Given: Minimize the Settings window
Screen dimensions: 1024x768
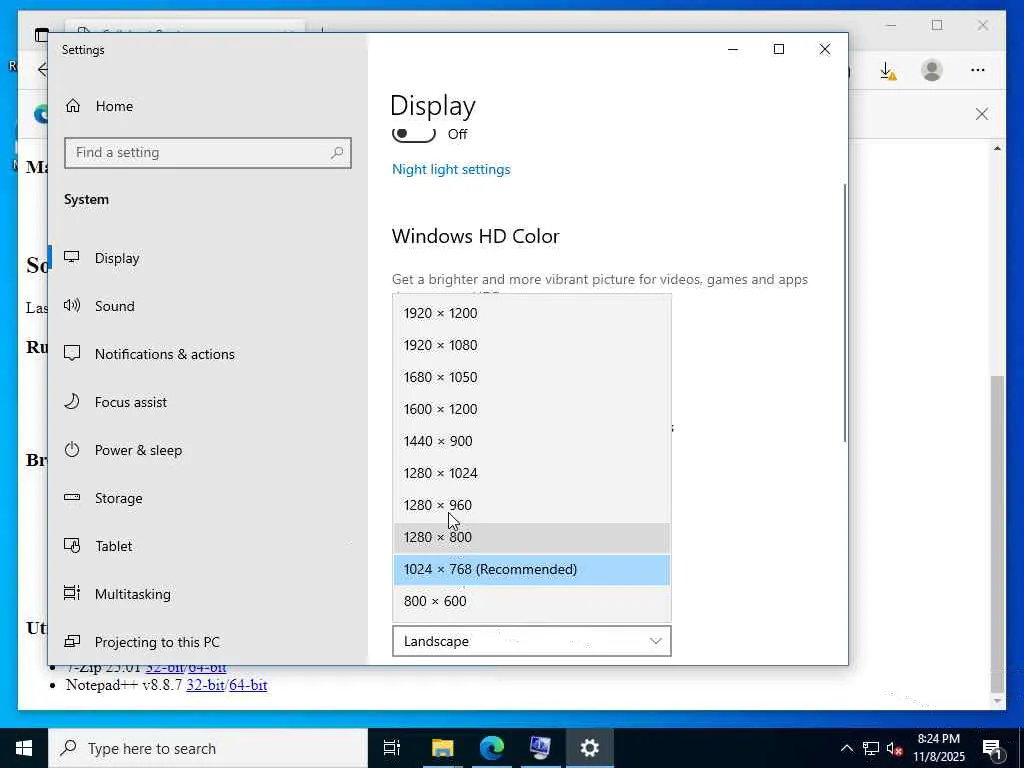Looking at the screenshot, I should (x=733, y=50).
